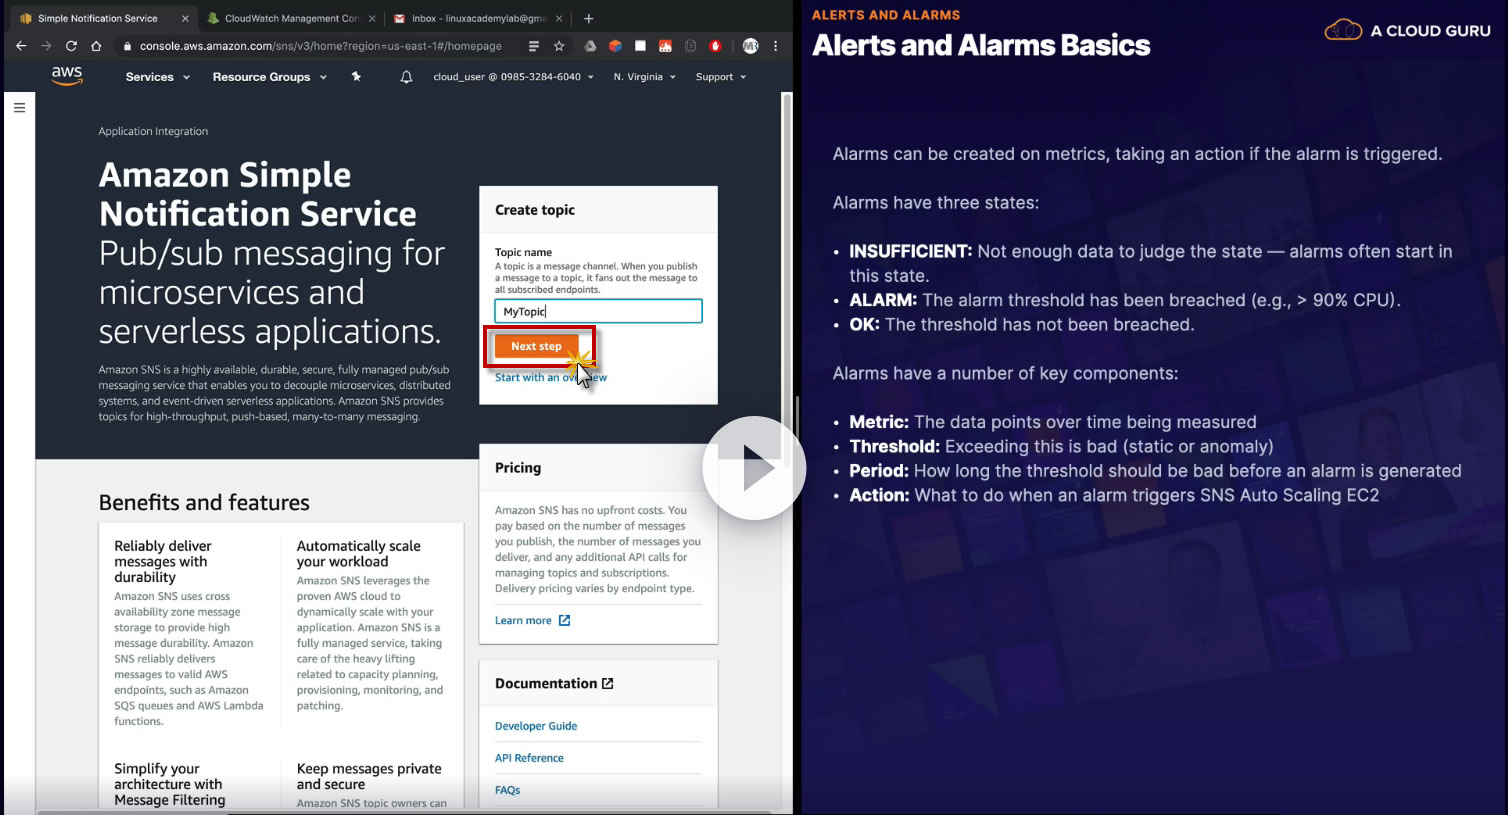Open the Developer Guide link
The width and height of the screenshot is (1508, 815).
pyautogui.click(x=536, y=726)
